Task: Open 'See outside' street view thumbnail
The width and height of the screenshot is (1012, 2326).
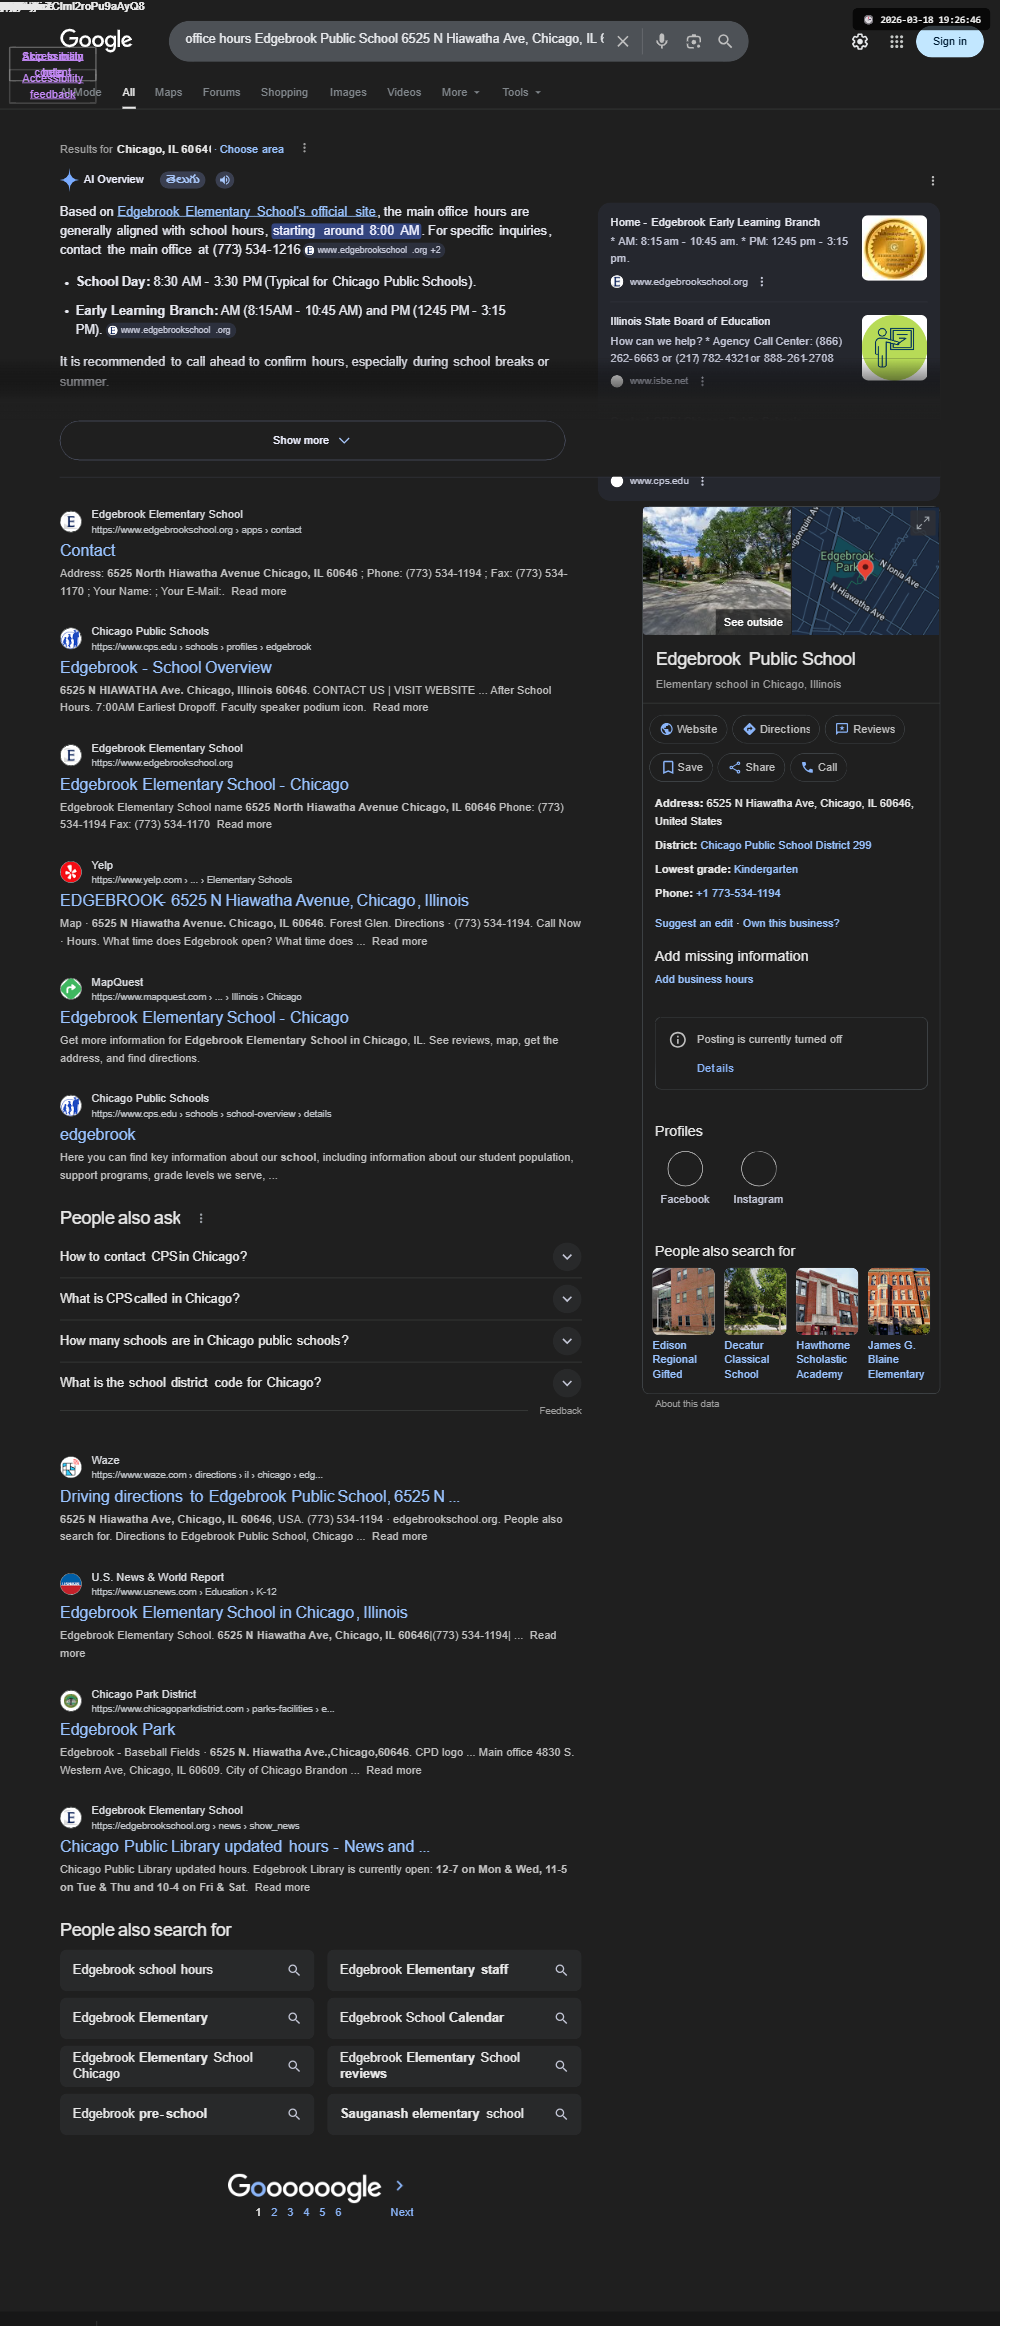Action: pos(716,571)
